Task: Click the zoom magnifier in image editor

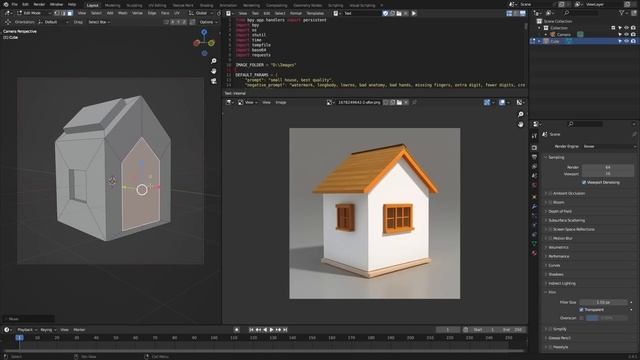Action: (520, 114)
